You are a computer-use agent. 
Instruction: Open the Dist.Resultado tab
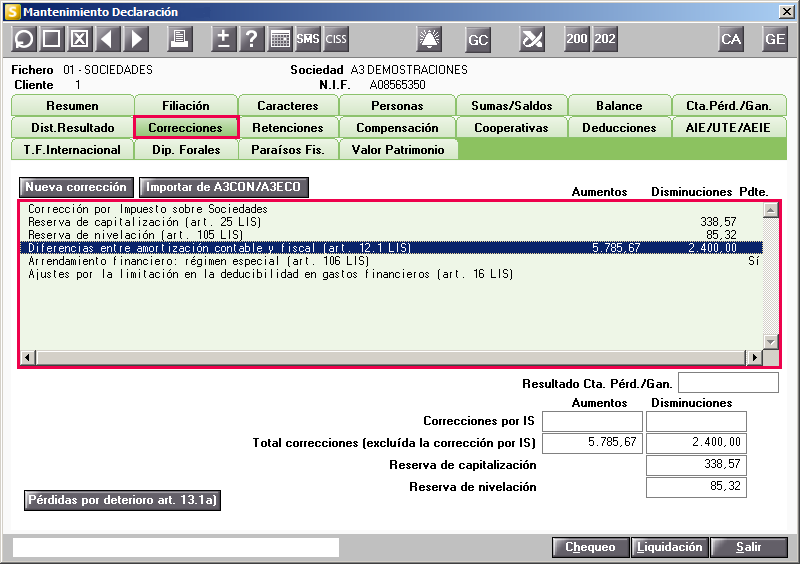click(72, 128)
